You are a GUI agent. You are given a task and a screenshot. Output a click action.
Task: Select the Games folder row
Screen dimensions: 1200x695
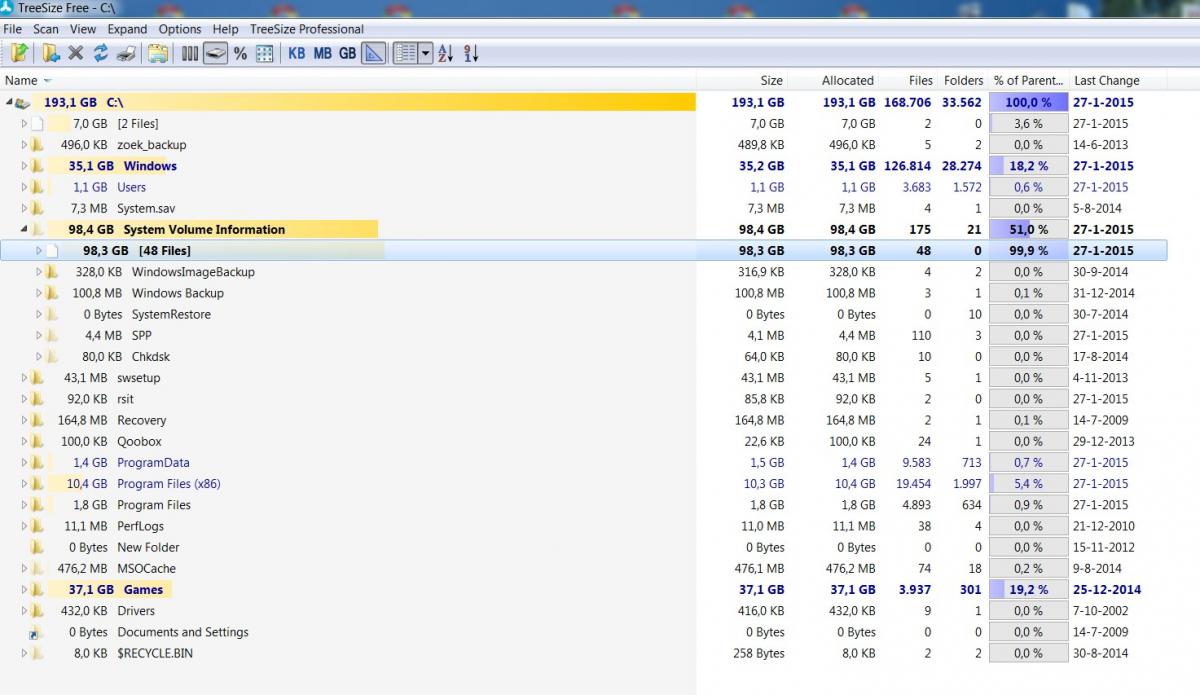tap(143, 590)
